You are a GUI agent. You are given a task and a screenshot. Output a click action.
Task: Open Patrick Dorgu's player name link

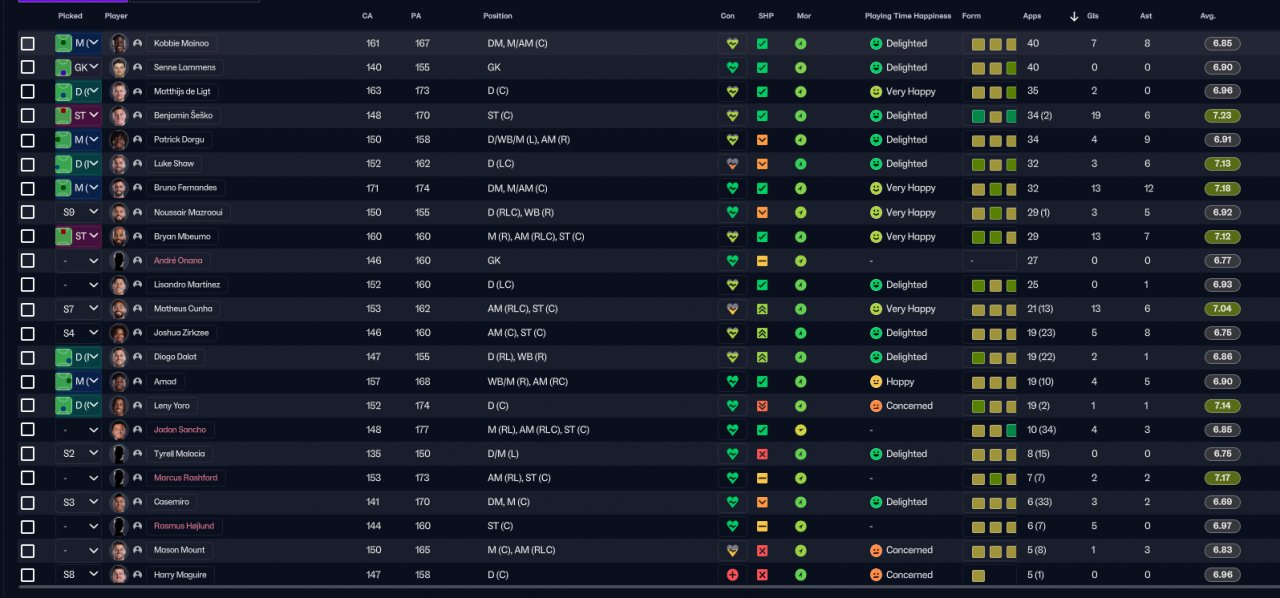[x=177, y=140]
